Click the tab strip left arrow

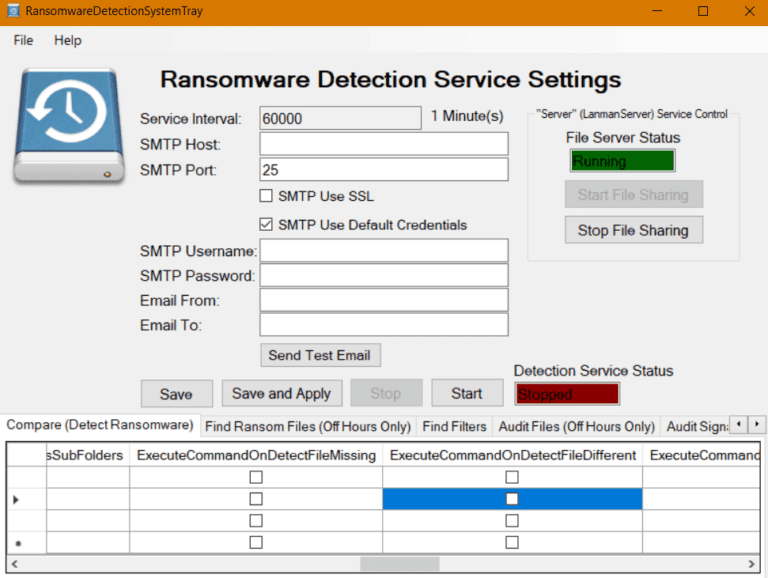click(739, 424)
